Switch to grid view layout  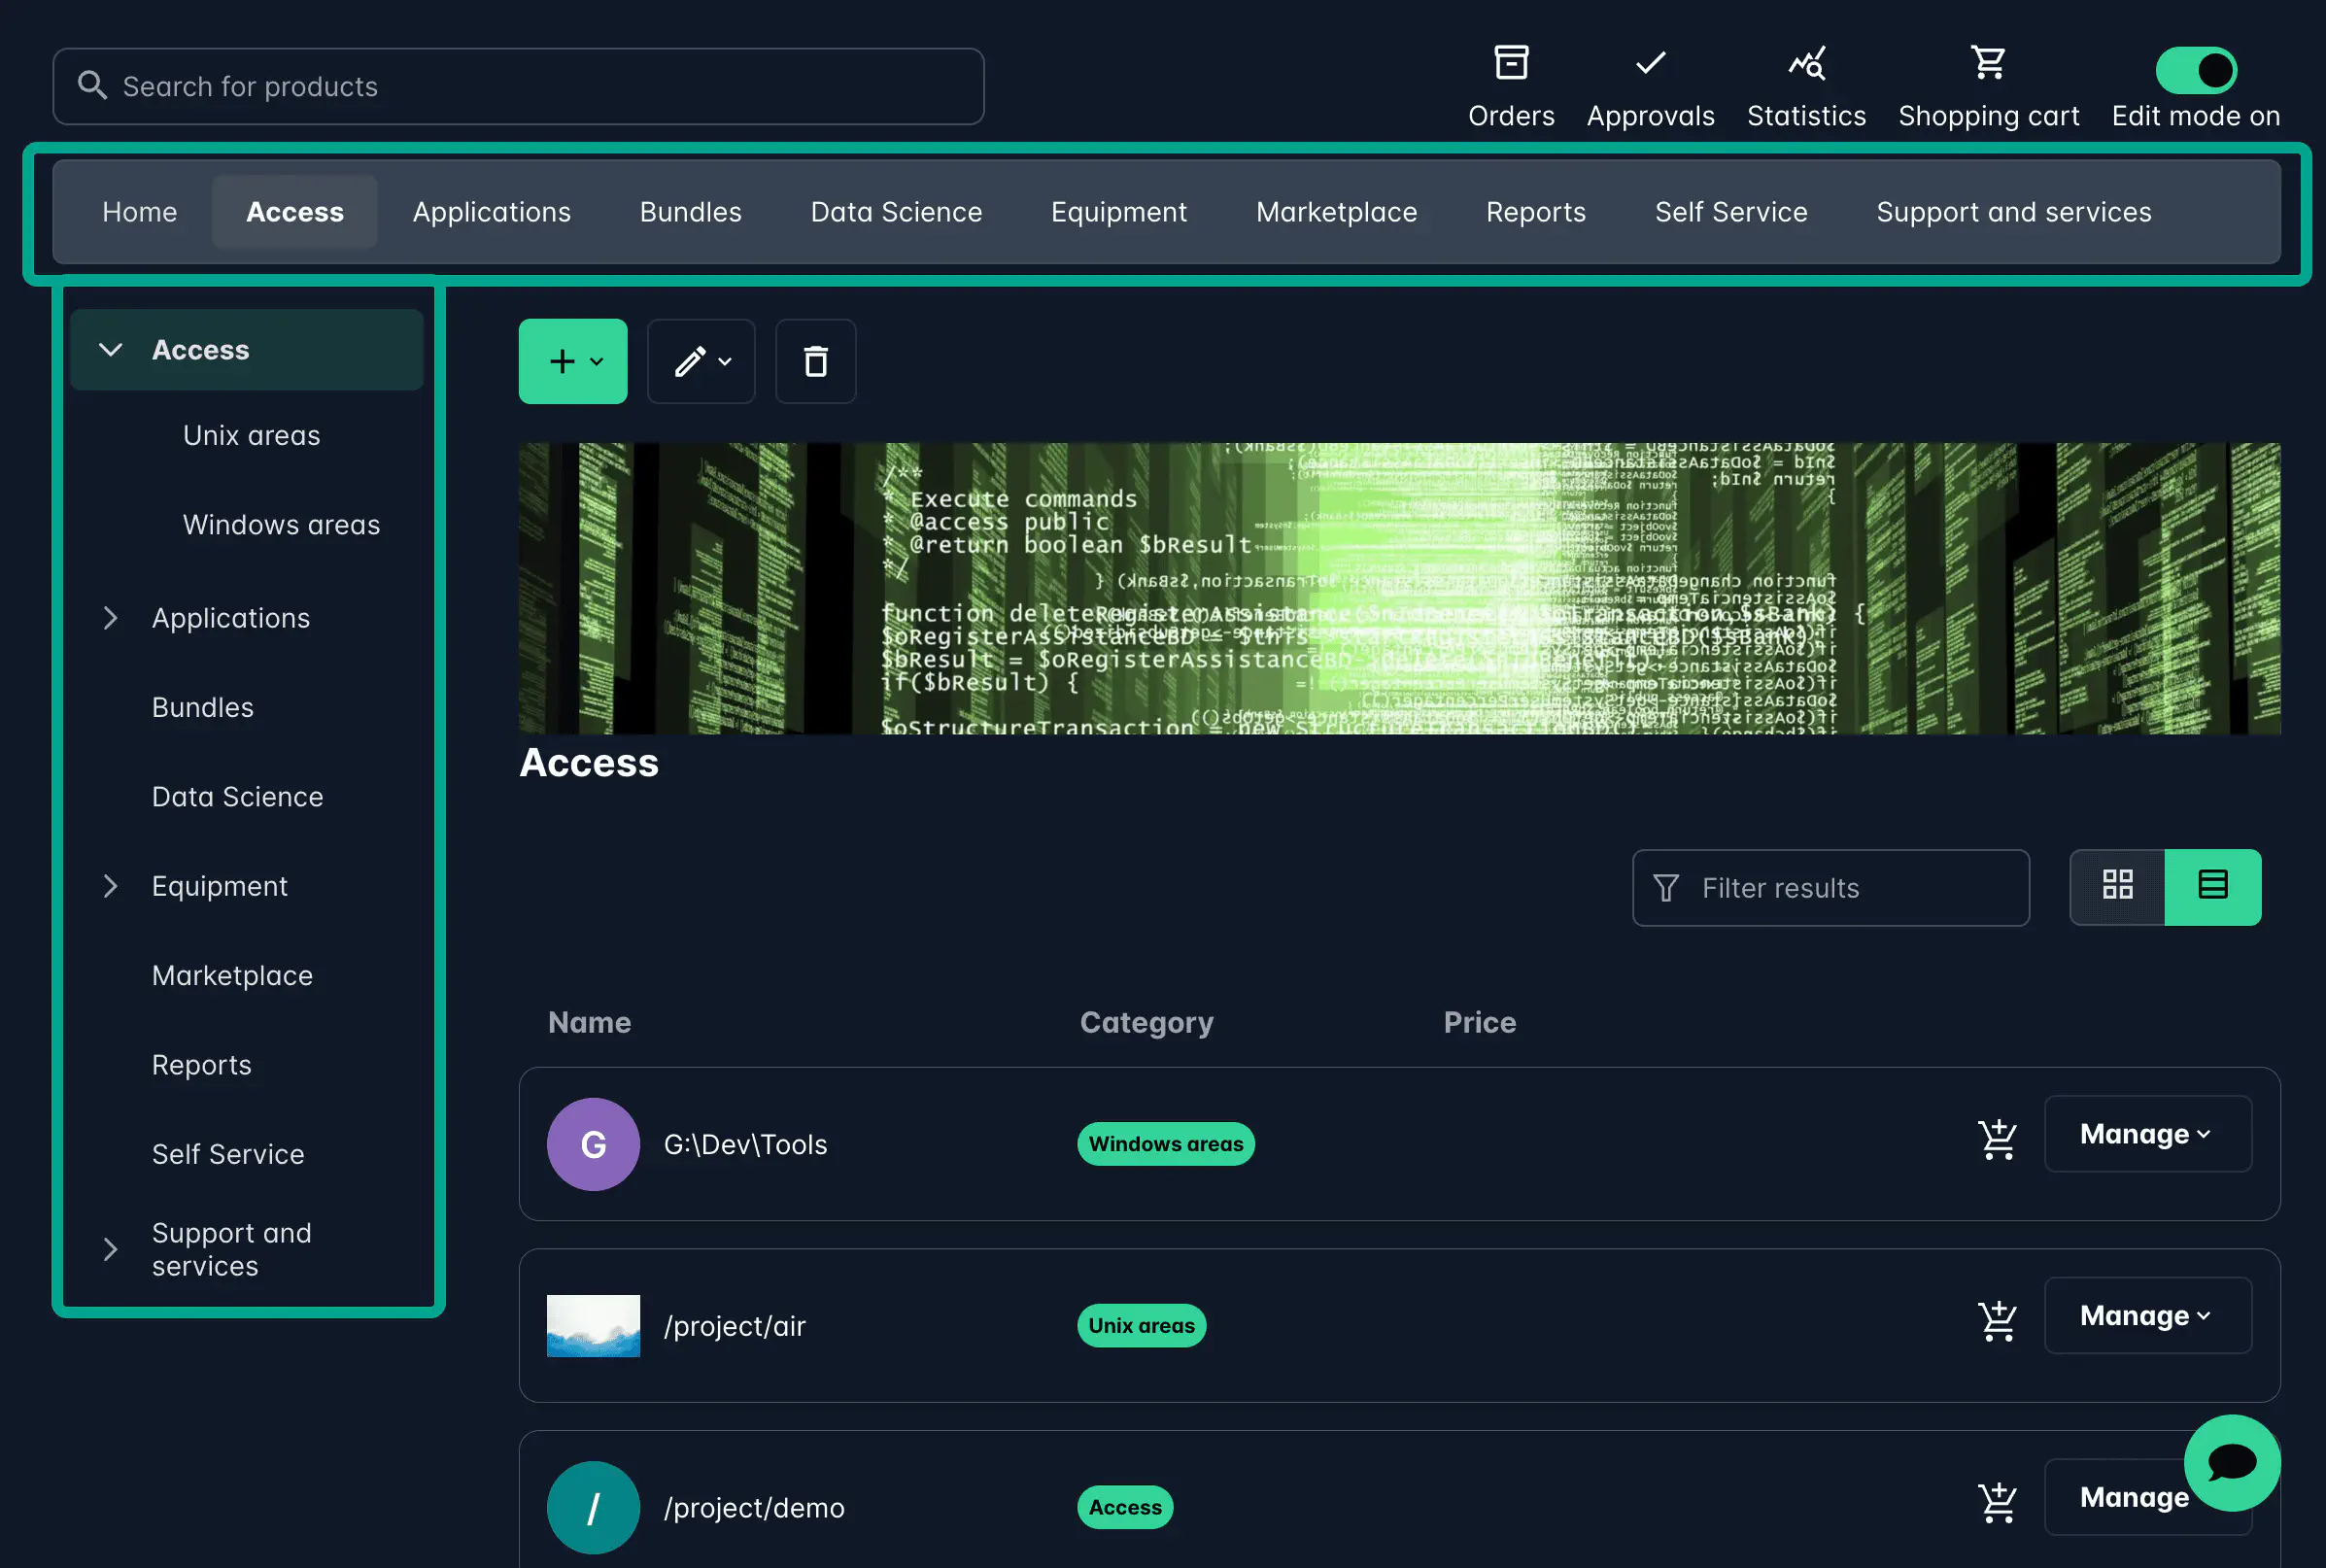point(2117,885)
